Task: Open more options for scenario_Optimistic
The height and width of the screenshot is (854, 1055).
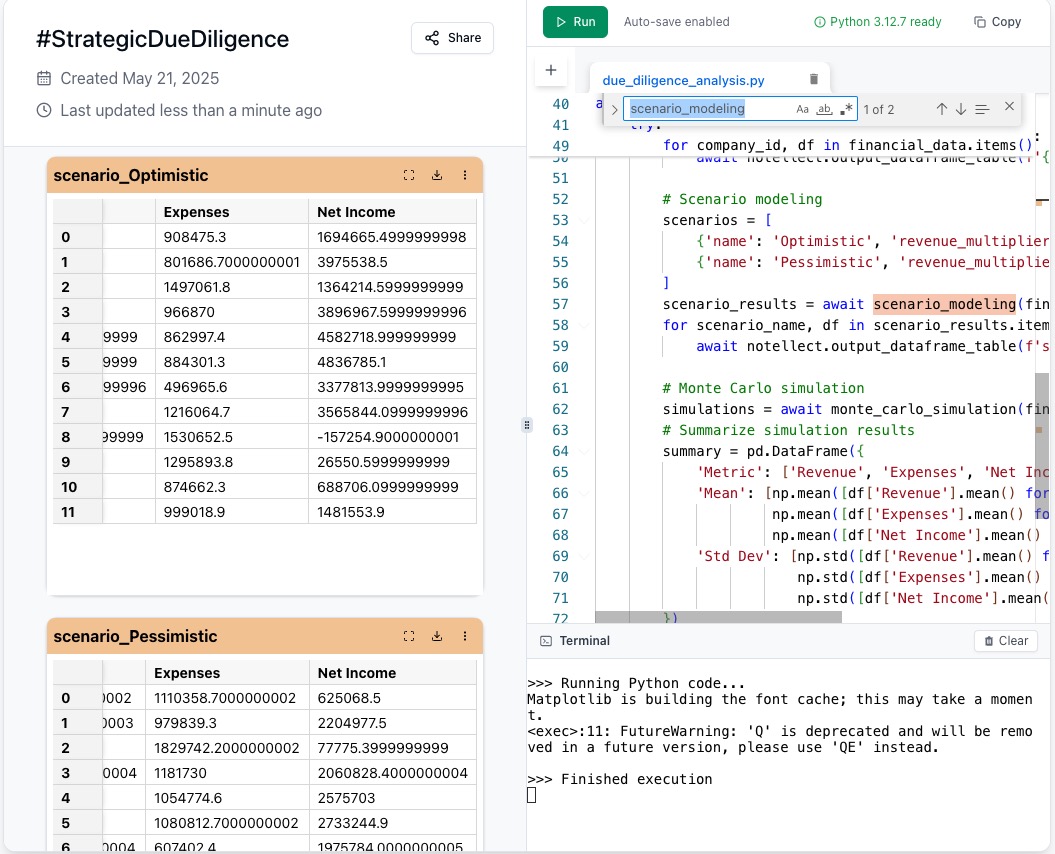Action: tap(465, 175)
